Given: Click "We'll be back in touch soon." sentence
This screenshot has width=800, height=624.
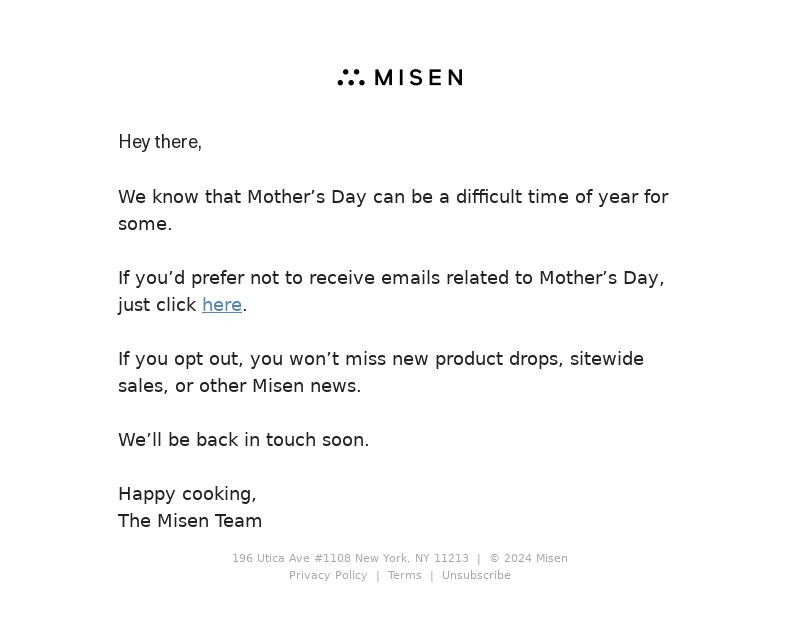Looking at the screenshot, I should click(243, 440).
